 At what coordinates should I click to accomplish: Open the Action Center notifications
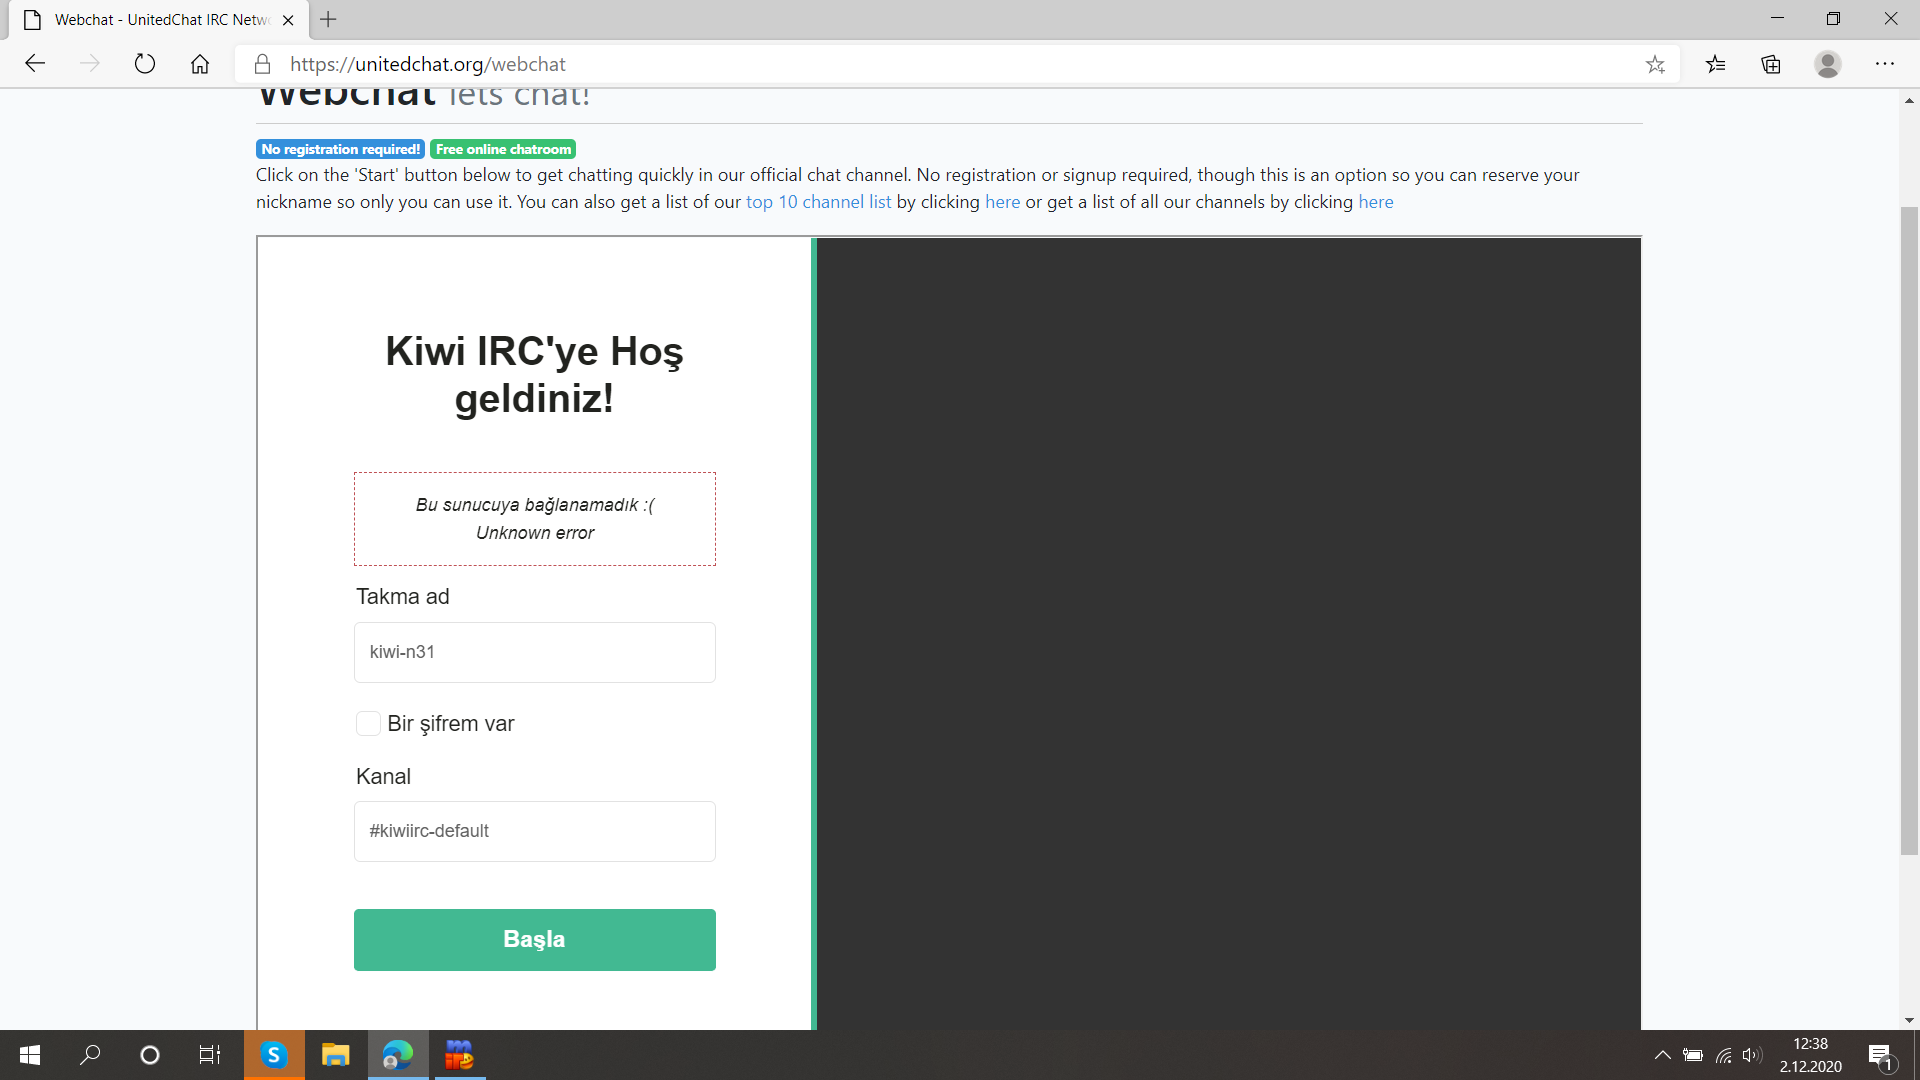1880,1055
